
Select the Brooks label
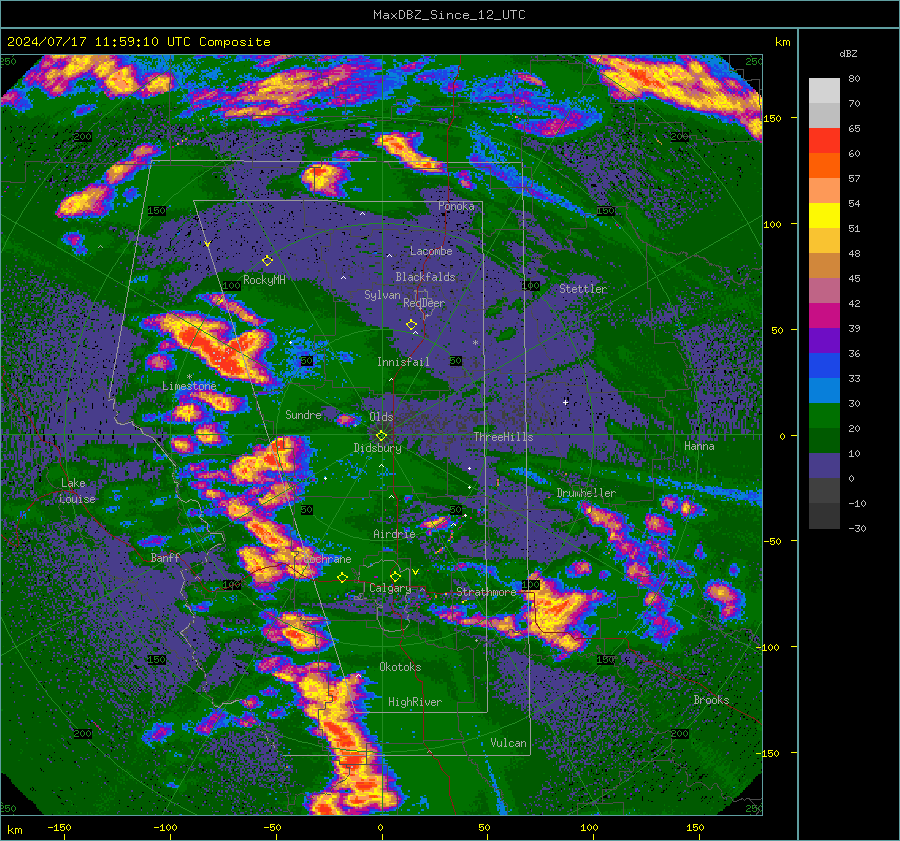[711, 700]
